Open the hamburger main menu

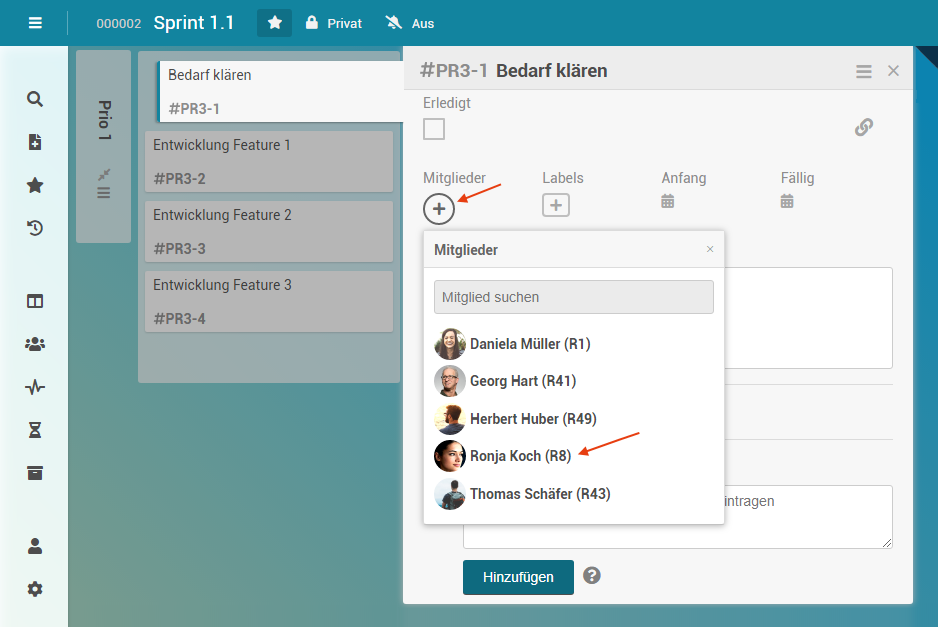pos(35,23)
